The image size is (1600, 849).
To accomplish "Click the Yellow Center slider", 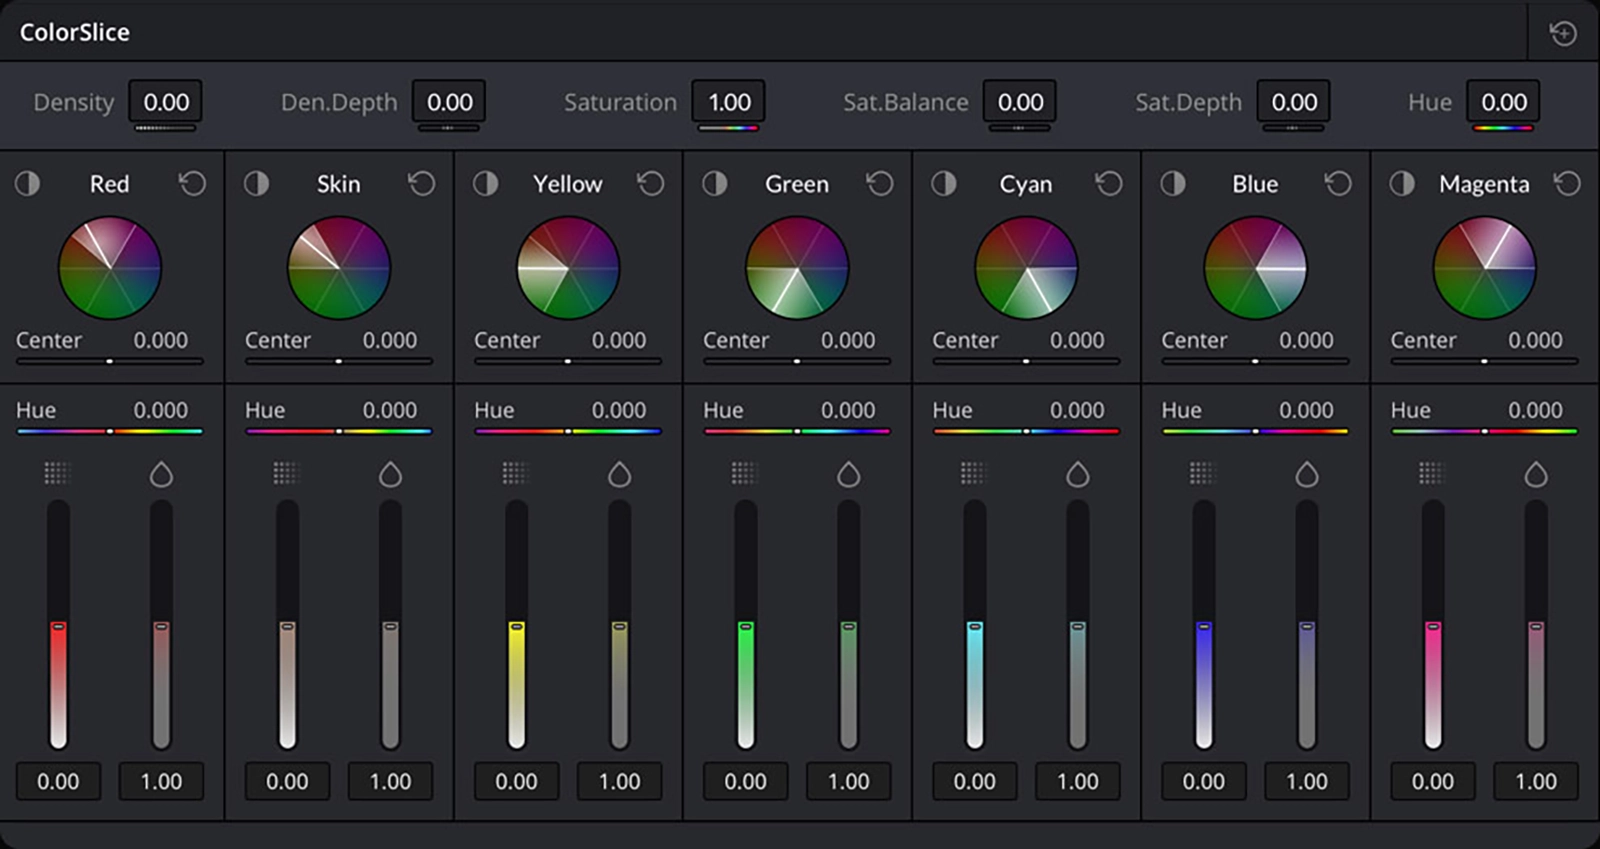I will pyautogui.click(x=567, y=361).
